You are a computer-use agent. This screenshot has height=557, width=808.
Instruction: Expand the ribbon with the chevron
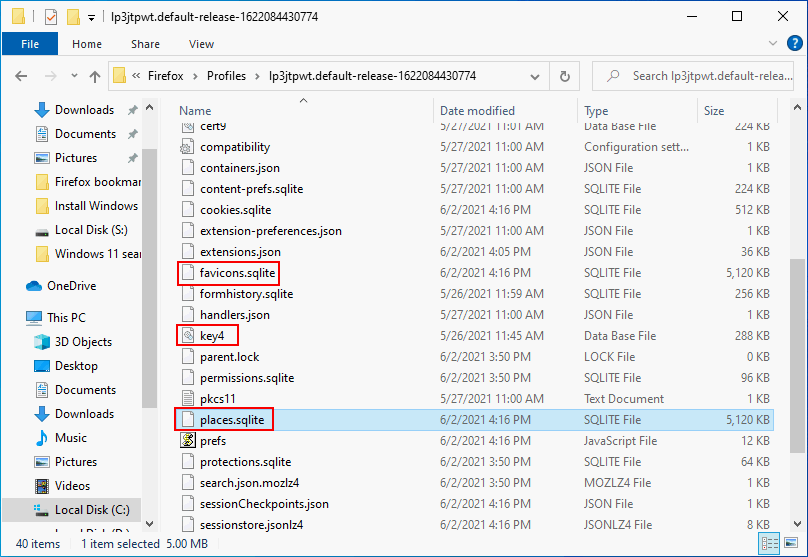click(x=772, y=43)
